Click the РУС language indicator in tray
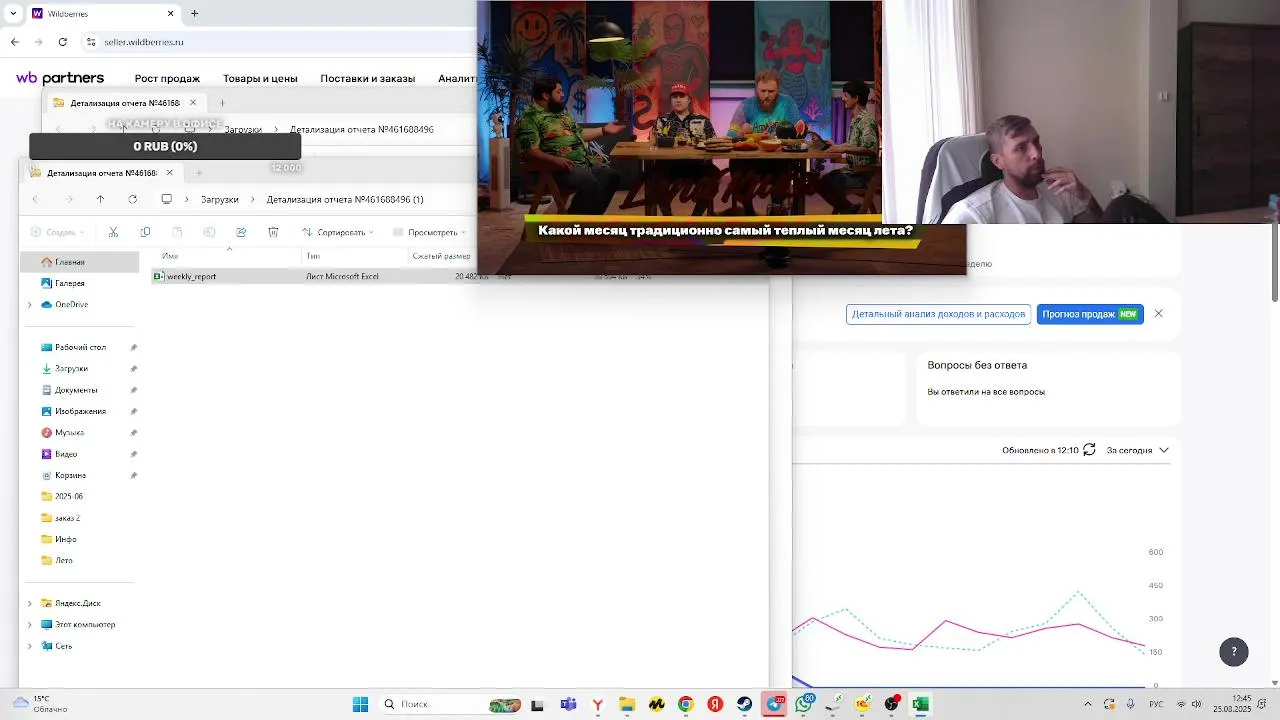Screen dimensions: 1280x720 pyautogui.click(x=1155, y=704)
